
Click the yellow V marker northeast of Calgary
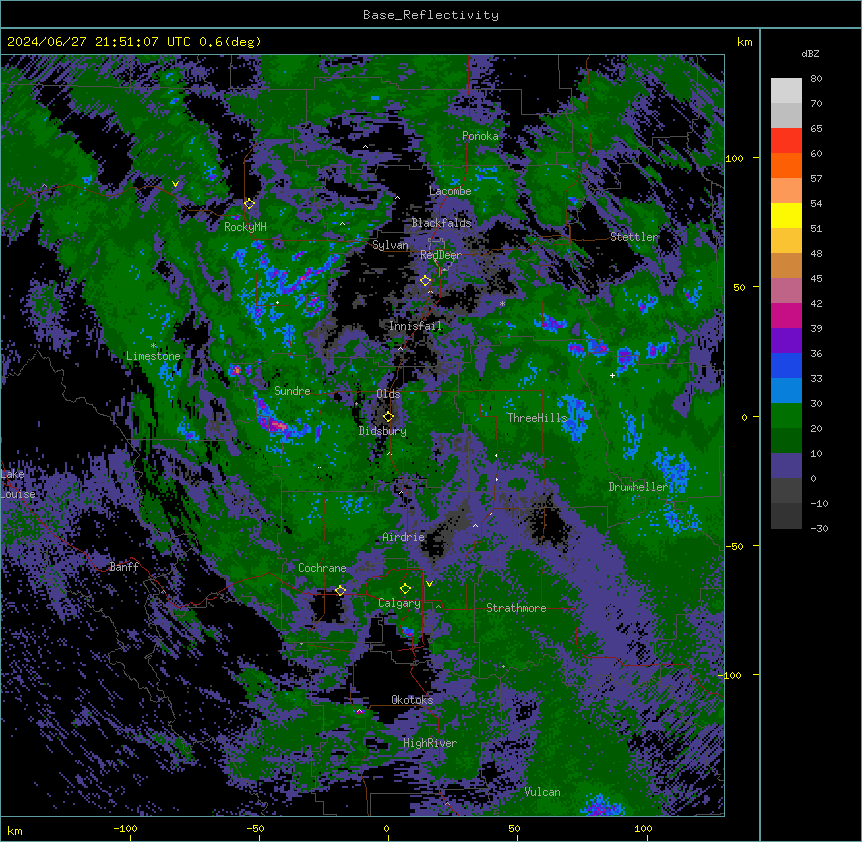click(x=429, y=584)
